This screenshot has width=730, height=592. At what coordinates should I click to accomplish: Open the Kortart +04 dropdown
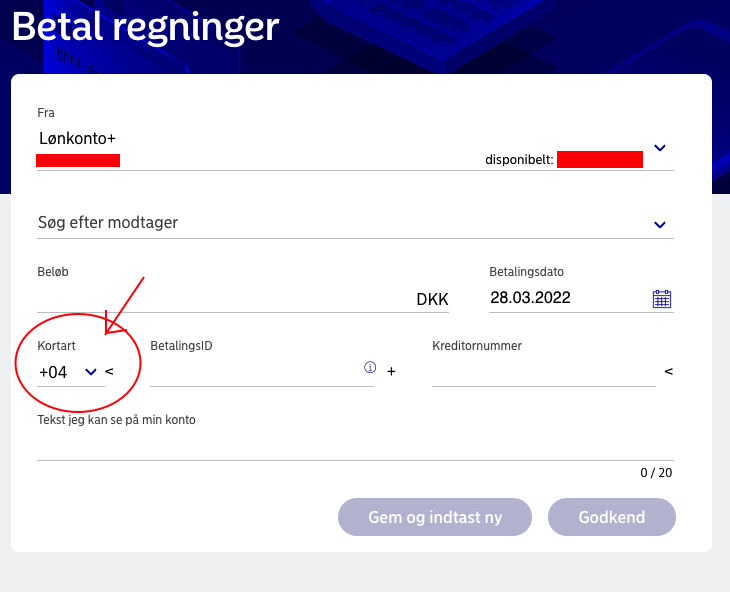point(71,372)
